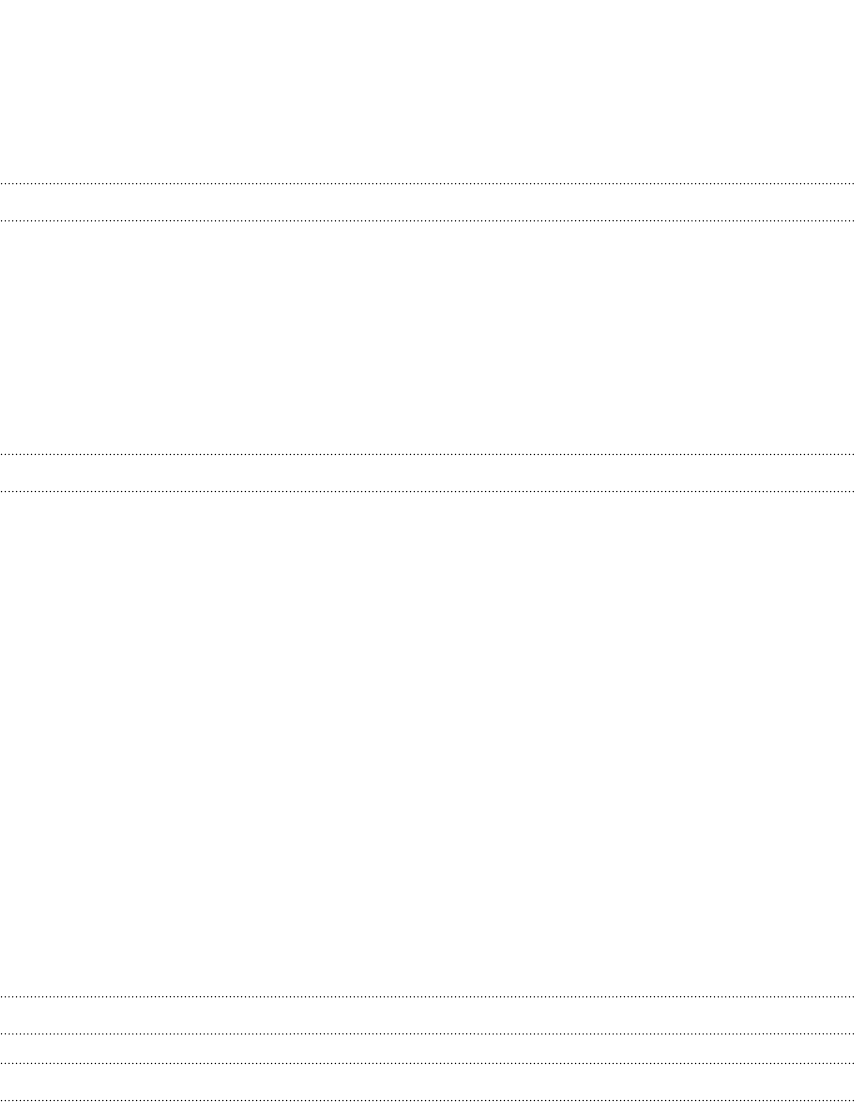Select the seventh dotted line from top
The width and height of the screenshot is (855, 1102).
(x=427, y=1063)
